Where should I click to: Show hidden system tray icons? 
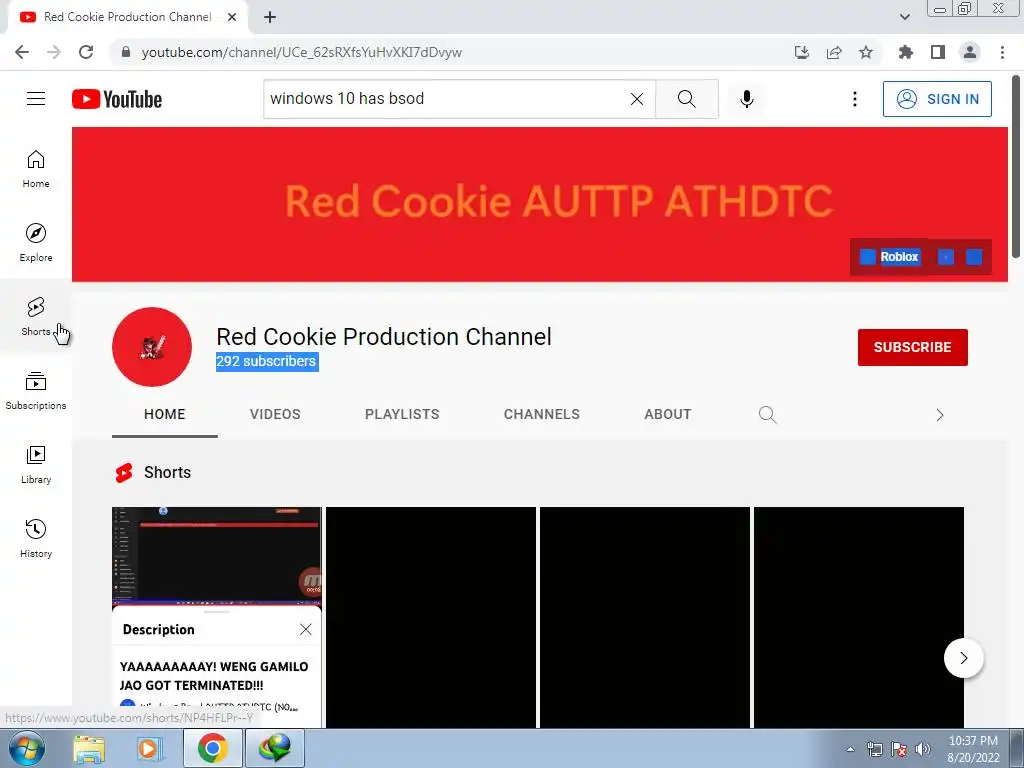click(x=850, y=749)
